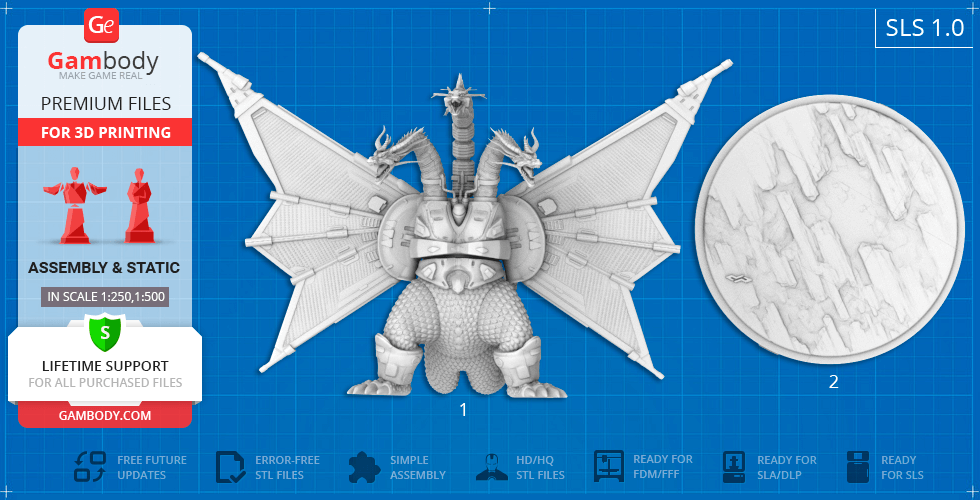This screenshot has height=500, width=980.
Task: Click the "LIFETIME SUPPORT" heading text
Action: pyautogui.click(x=104, y=366)
